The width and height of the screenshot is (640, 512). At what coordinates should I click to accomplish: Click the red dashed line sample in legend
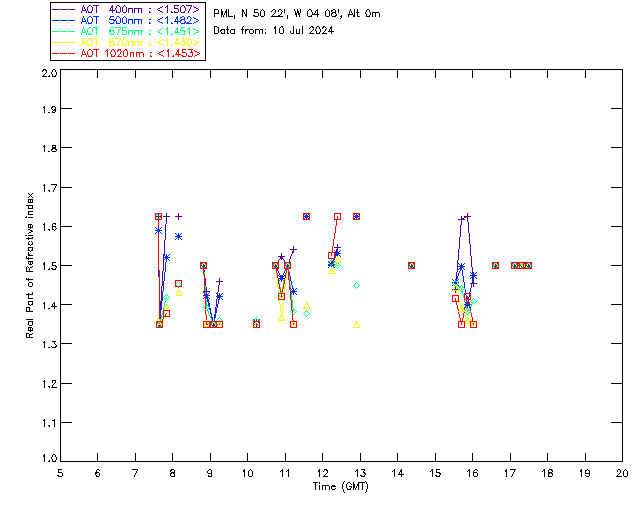(x=64, y=53)
